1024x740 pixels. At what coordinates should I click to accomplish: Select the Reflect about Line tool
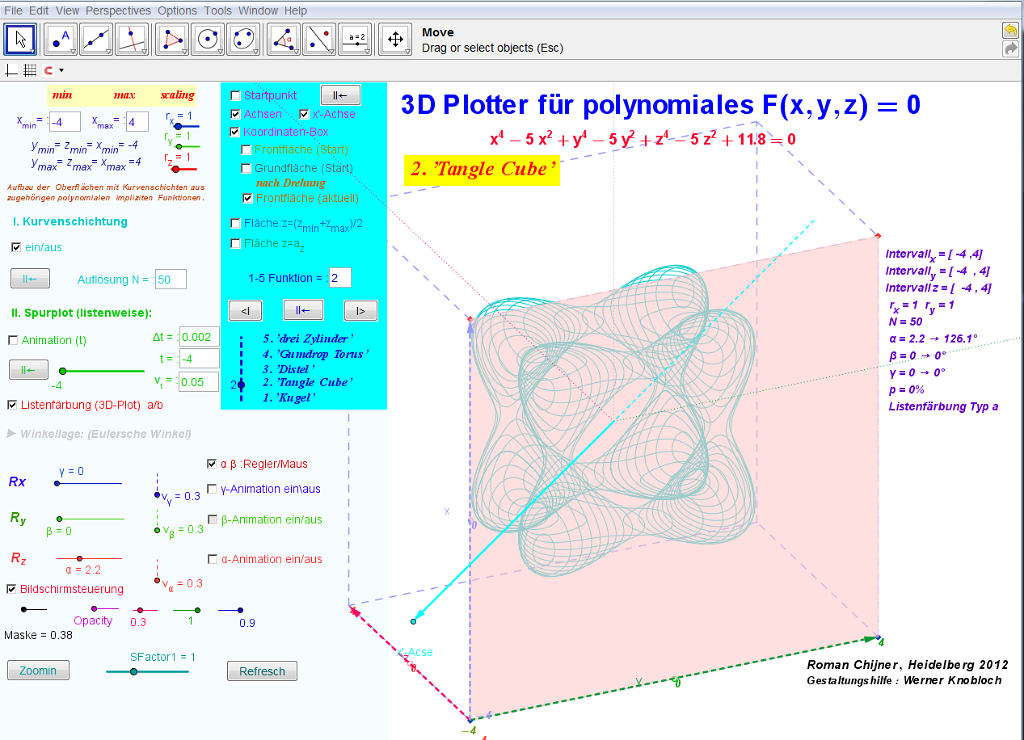coord(319,39)
